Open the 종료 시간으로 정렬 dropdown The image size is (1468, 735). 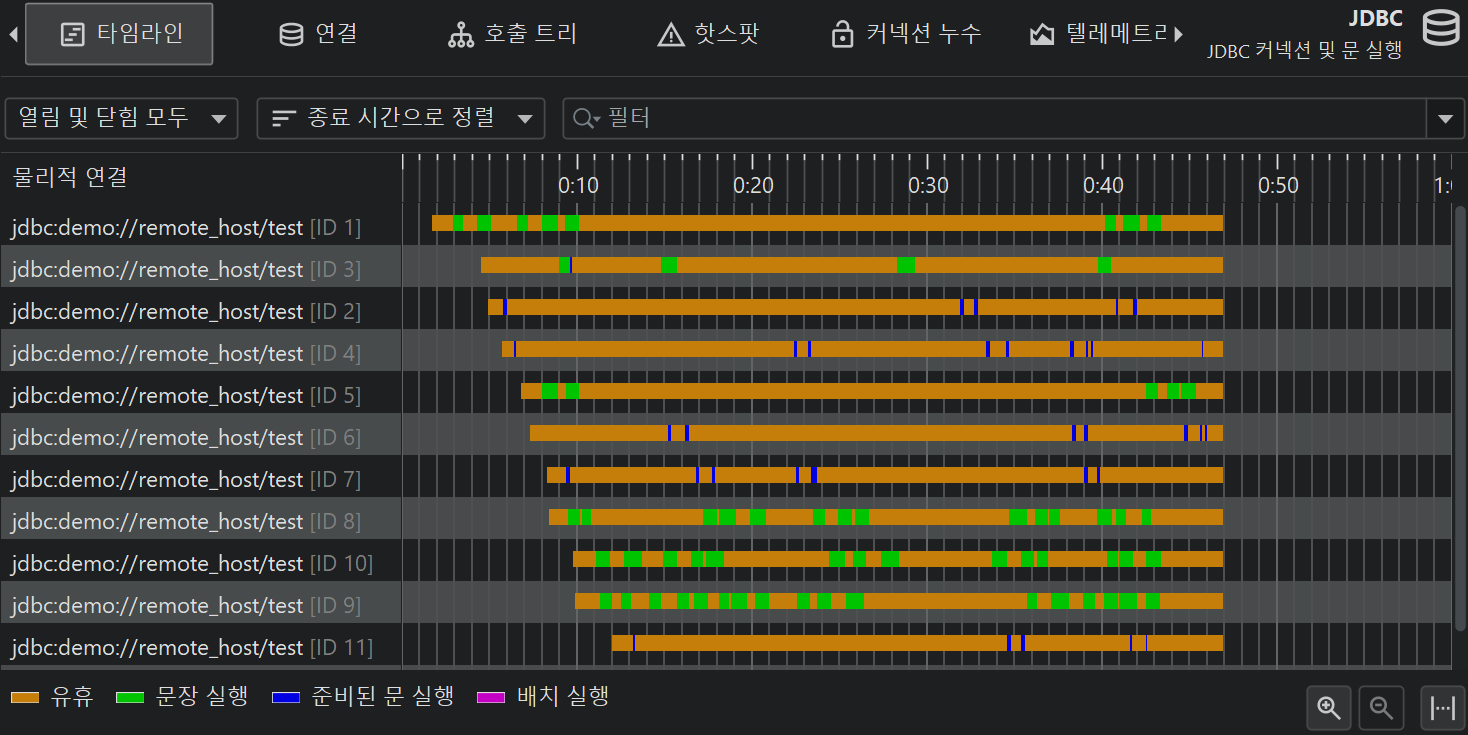(x=400, y=118)
